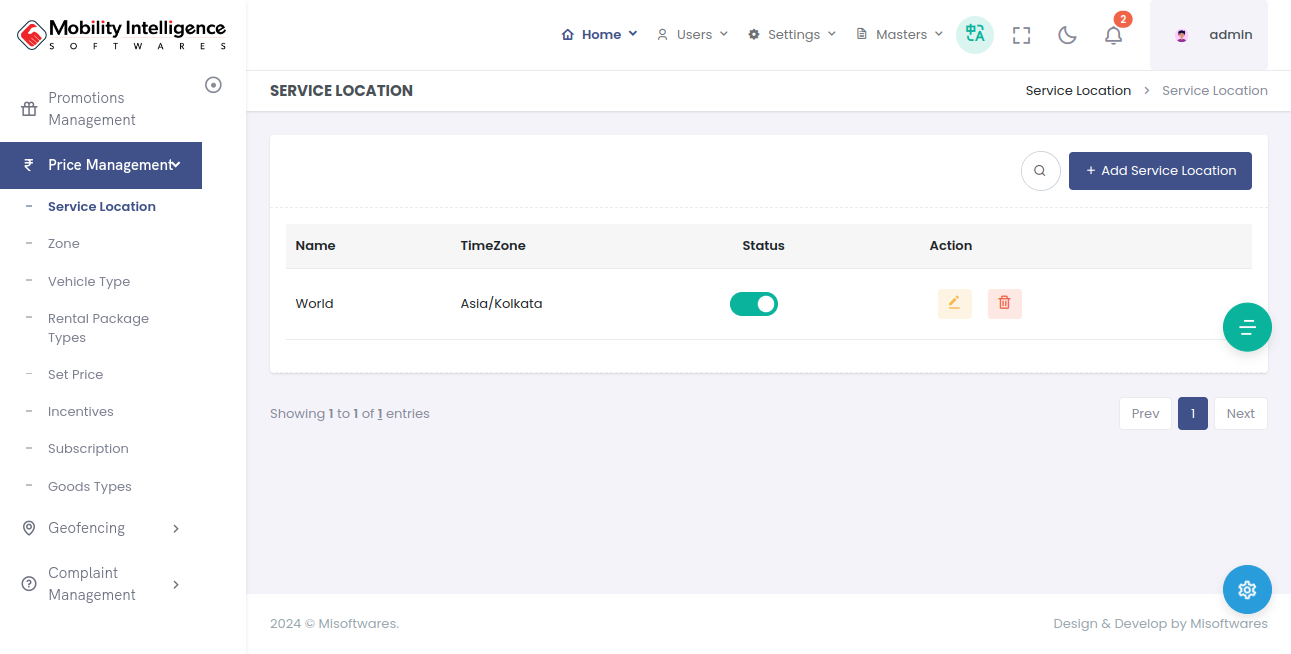
Task: Select Vehicle Type in sidebar
Action: pyautogui.click(x=89, y=282)
